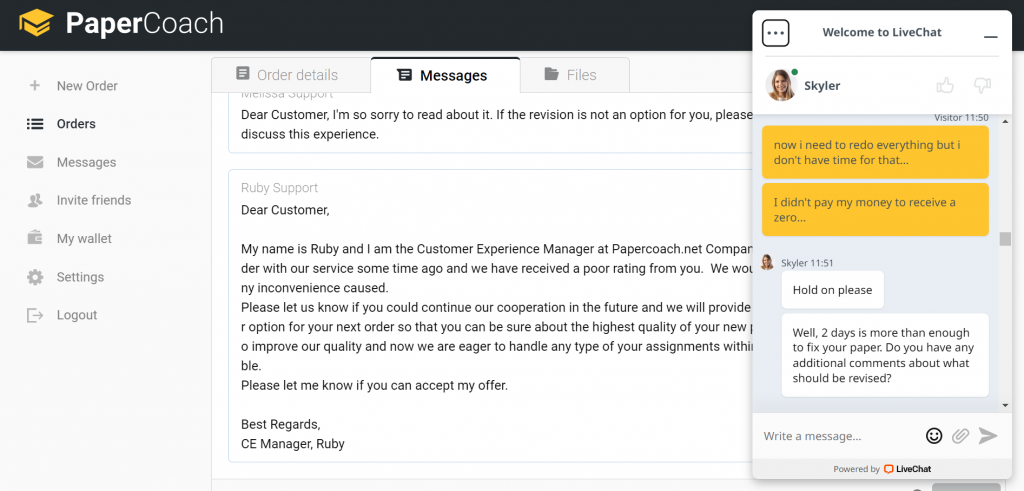The image size is (1024, 491).
Task: Send the chat message arrow
Action: pyautogui.click(x=988, y=436)
